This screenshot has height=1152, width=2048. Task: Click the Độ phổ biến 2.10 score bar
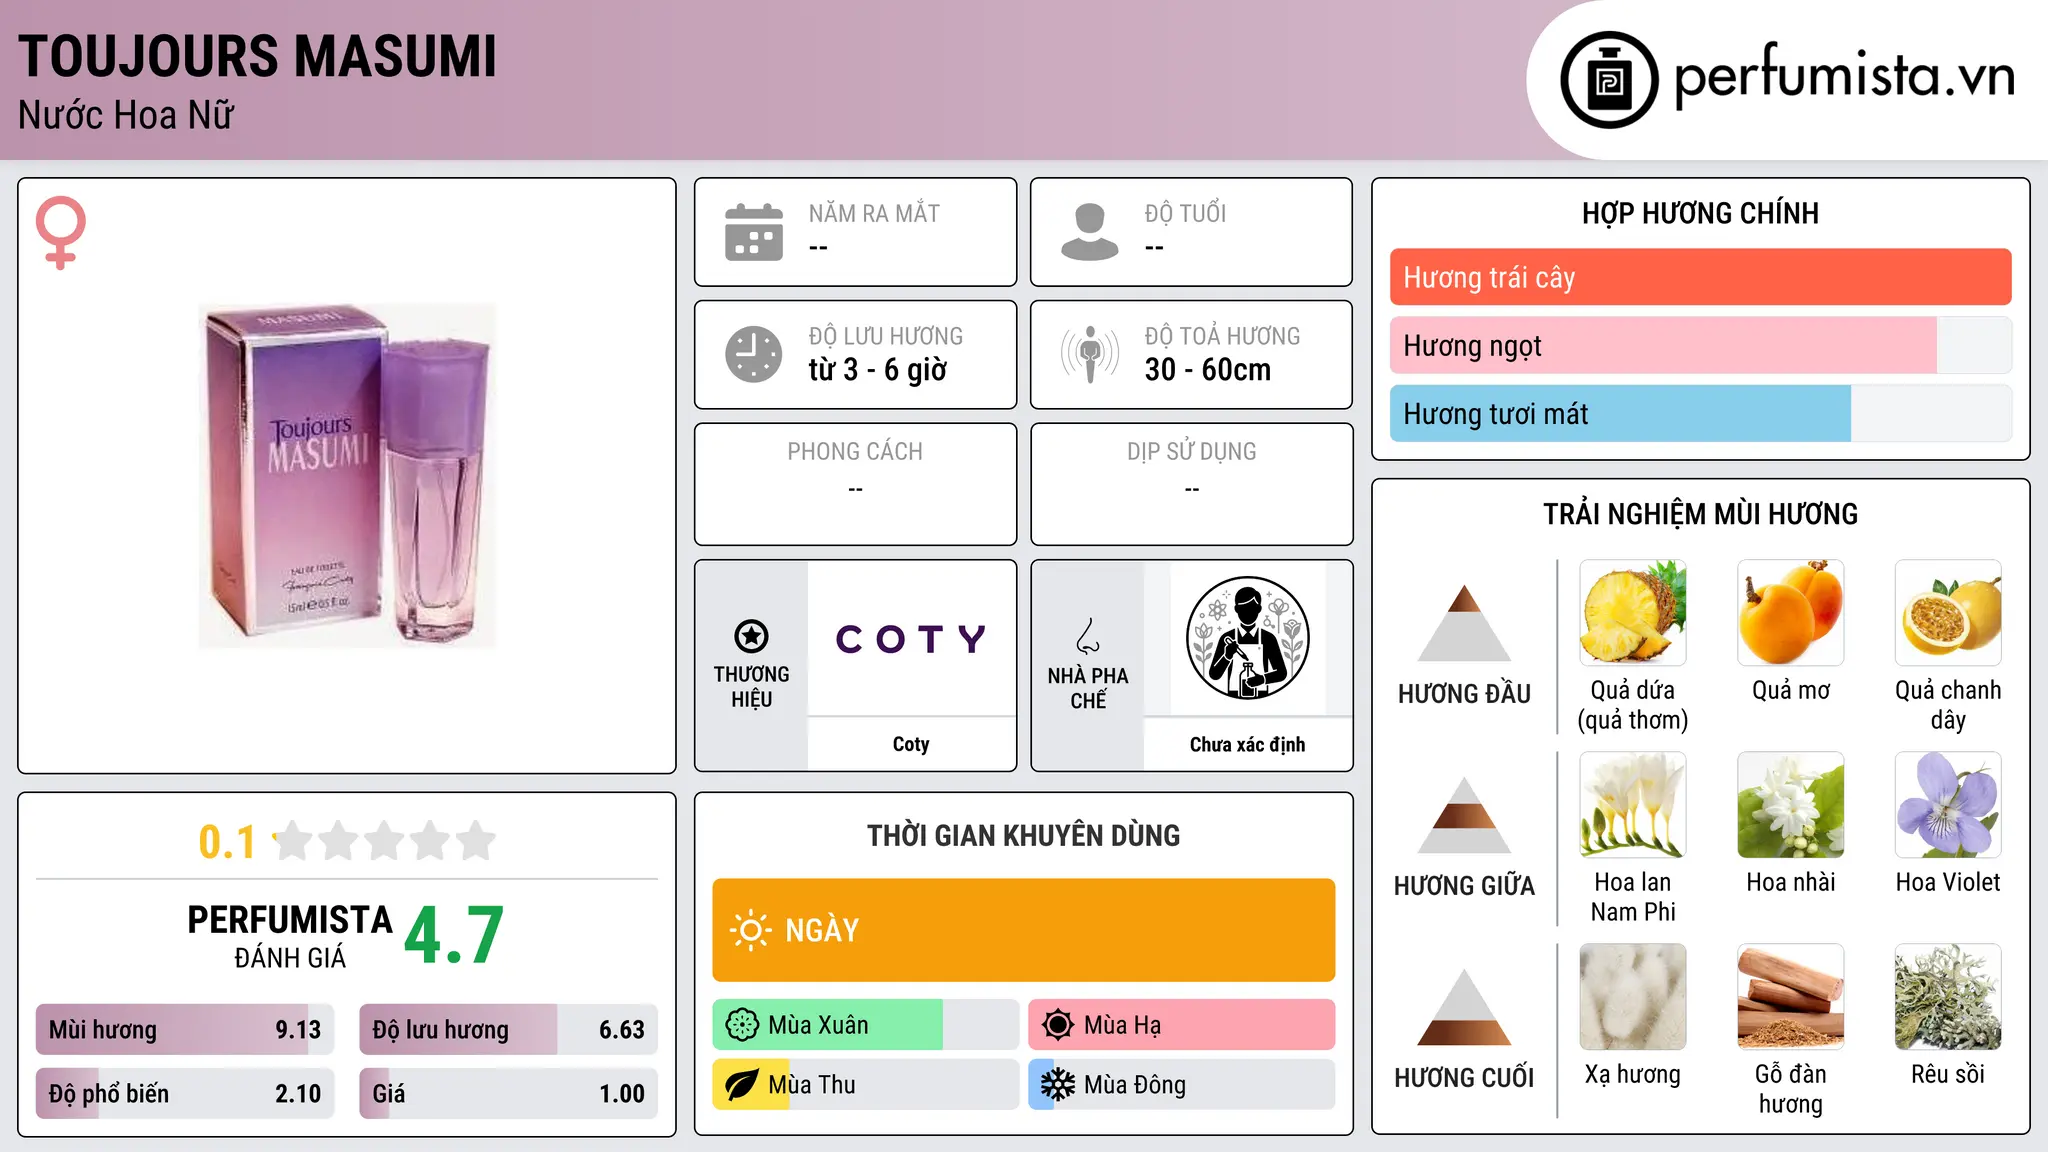click(x=185, y=1093)
